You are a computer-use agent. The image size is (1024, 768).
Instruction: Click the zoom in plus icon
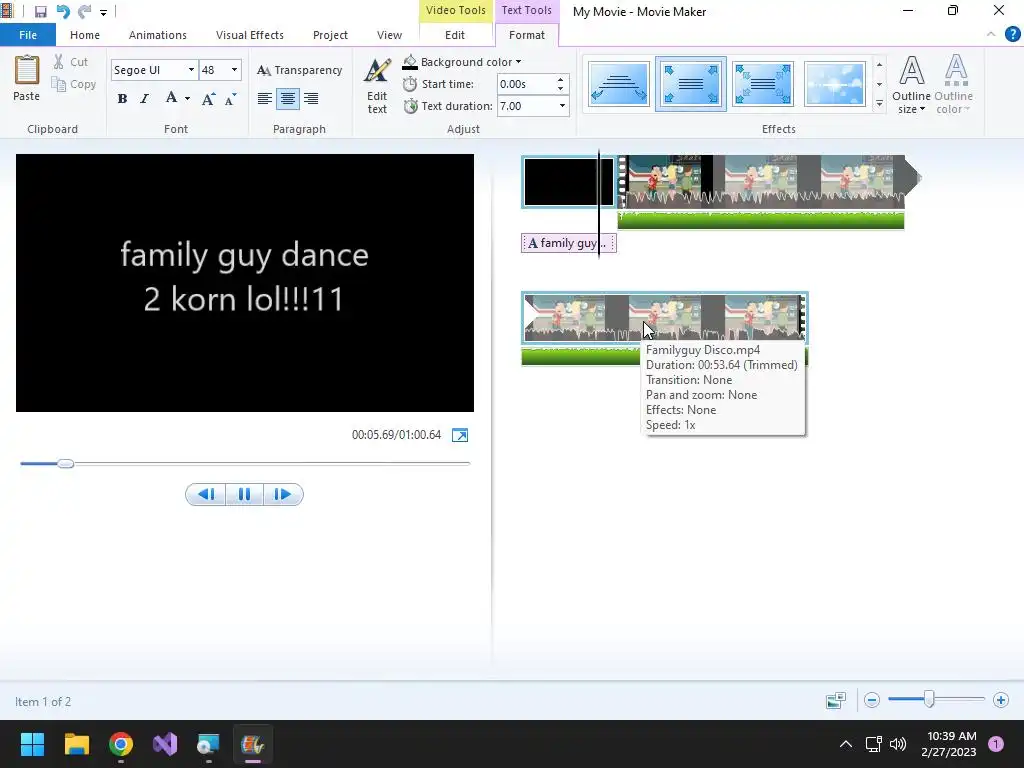pos(1000,700)
